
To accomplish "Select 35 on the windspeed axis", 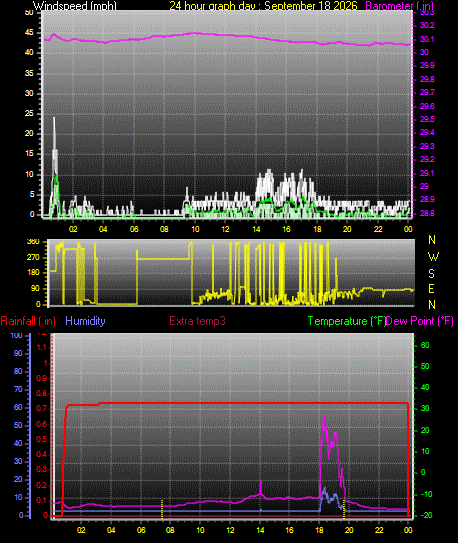I will [29, 73].
